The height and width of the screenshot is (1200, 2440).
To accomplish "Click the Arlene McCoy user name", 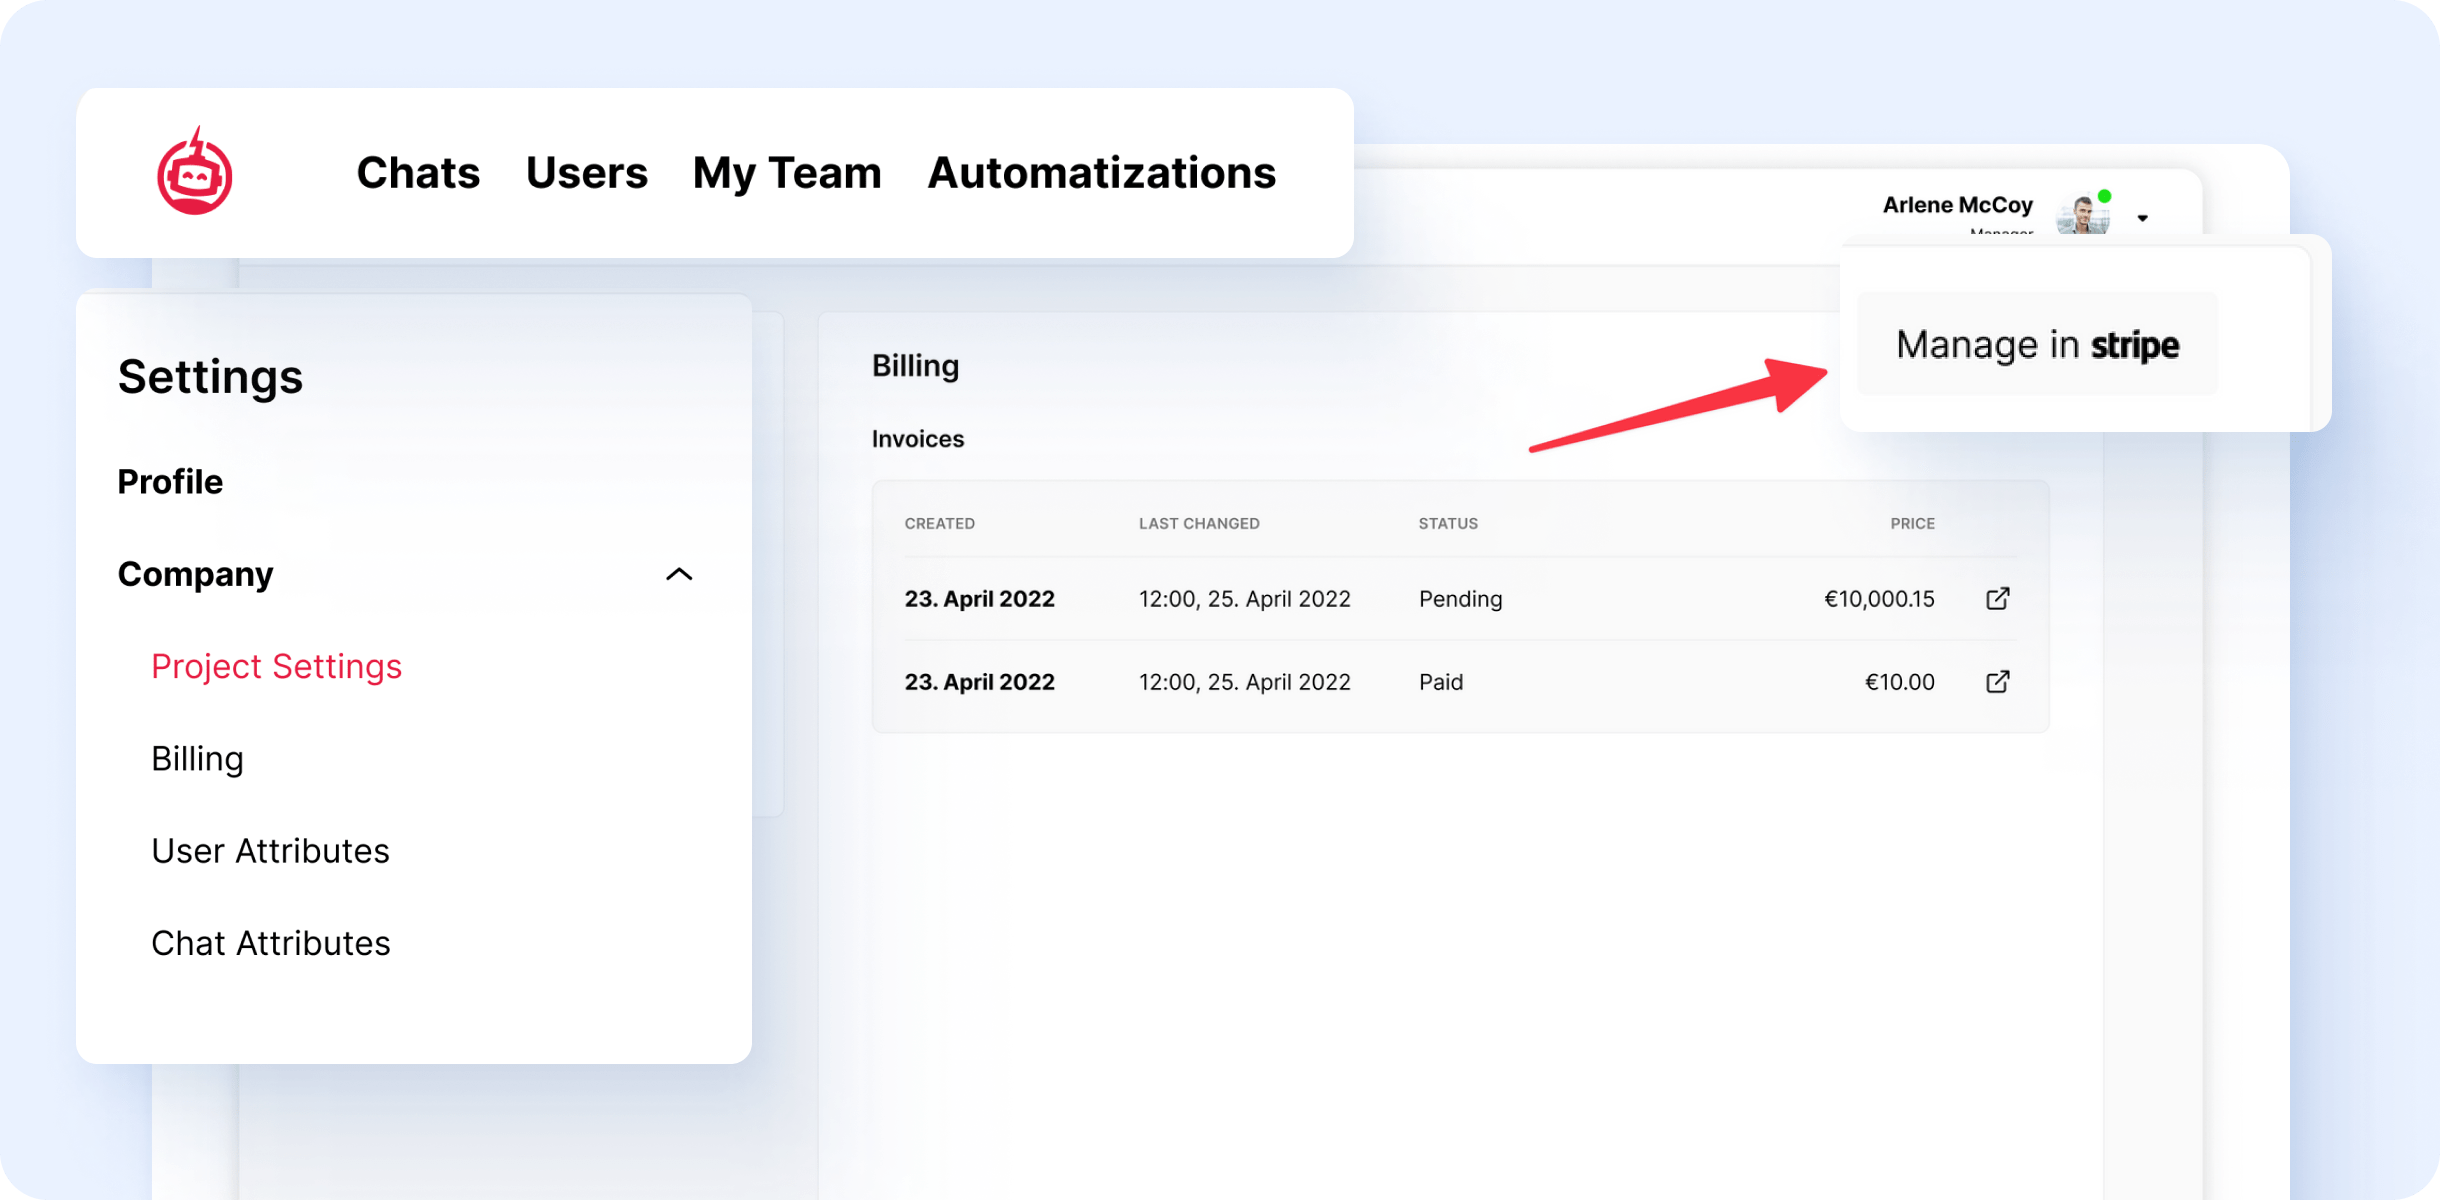I will 1957,205.
